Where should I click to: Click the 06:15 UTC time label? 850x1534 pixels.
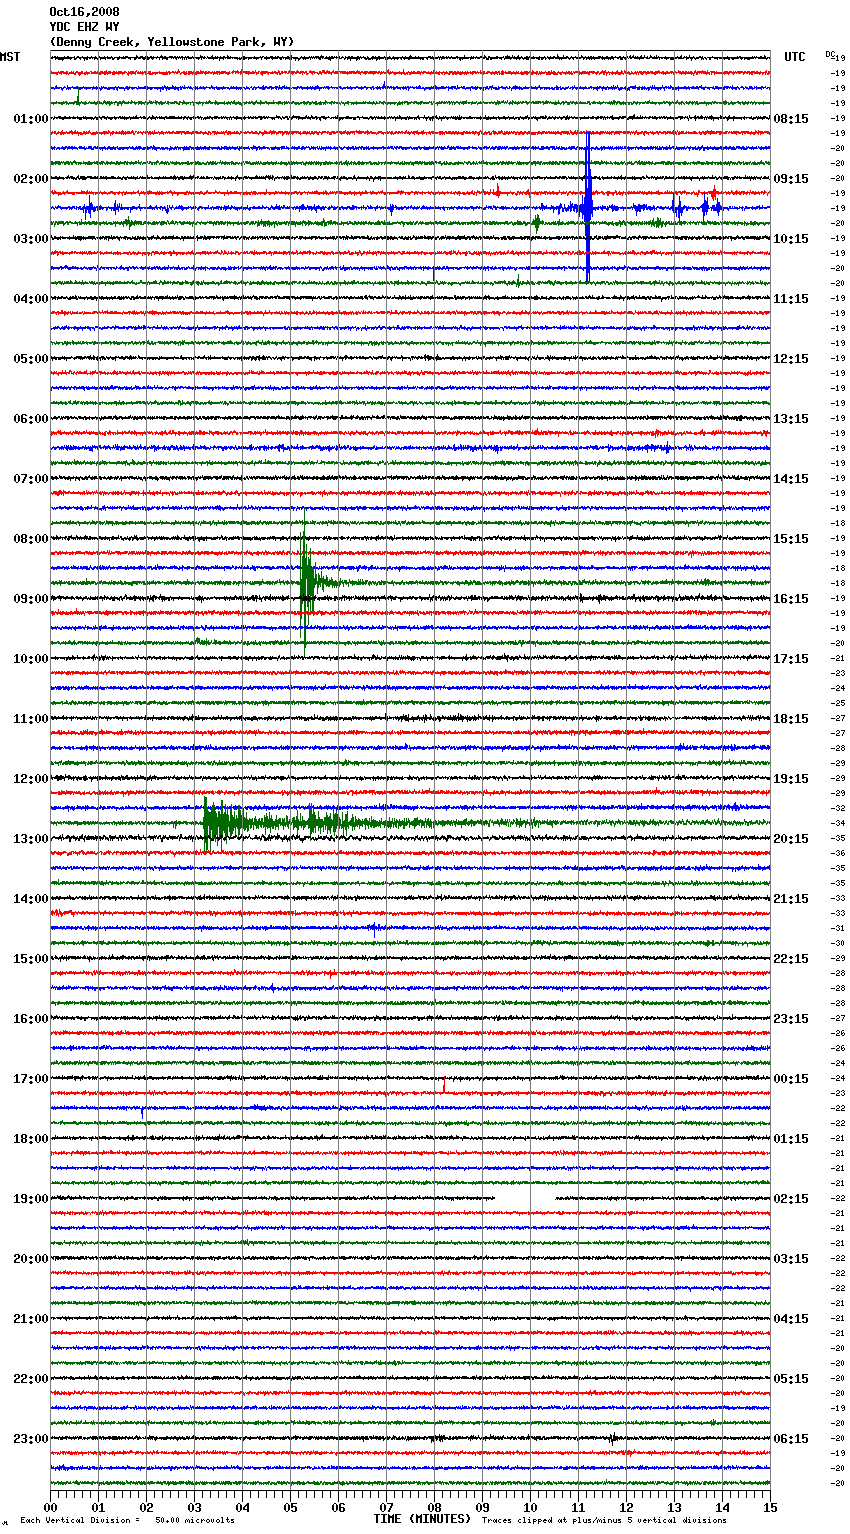[791, 1439]
